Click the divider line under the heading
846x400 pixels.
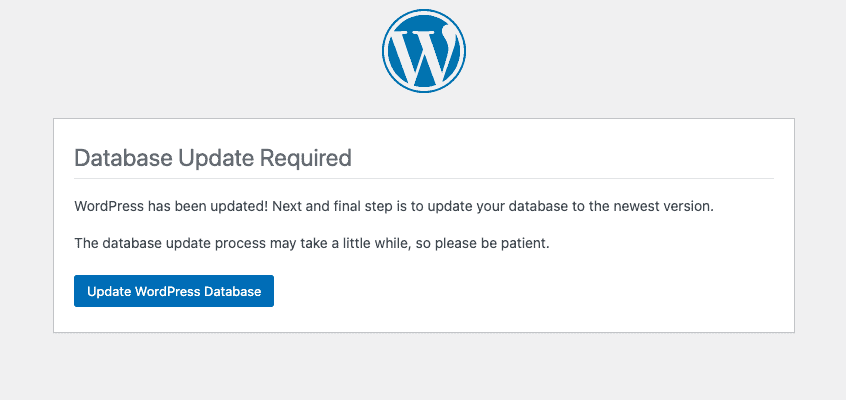[423, 178]
